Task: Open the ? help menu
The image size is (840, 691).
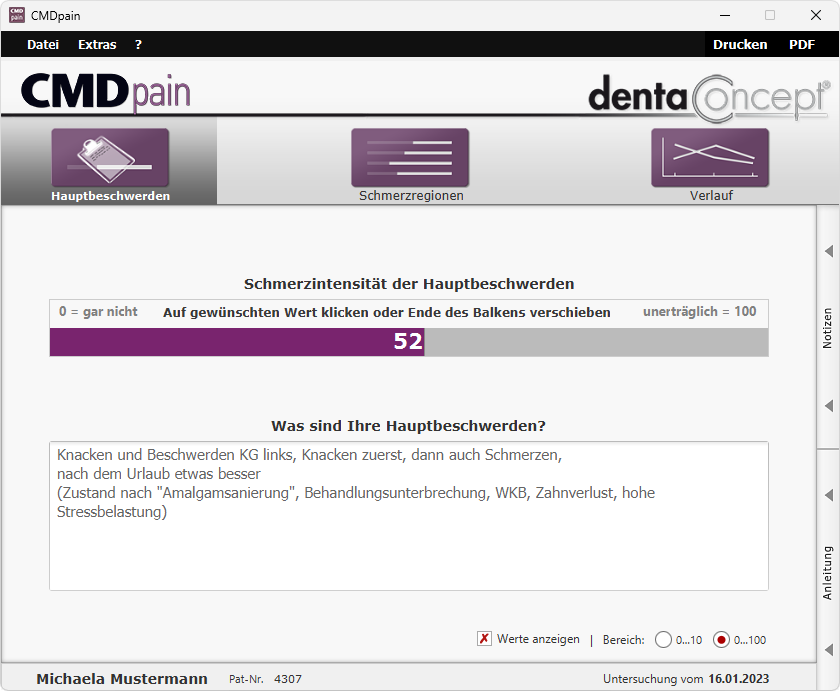Action: point(138,44)
